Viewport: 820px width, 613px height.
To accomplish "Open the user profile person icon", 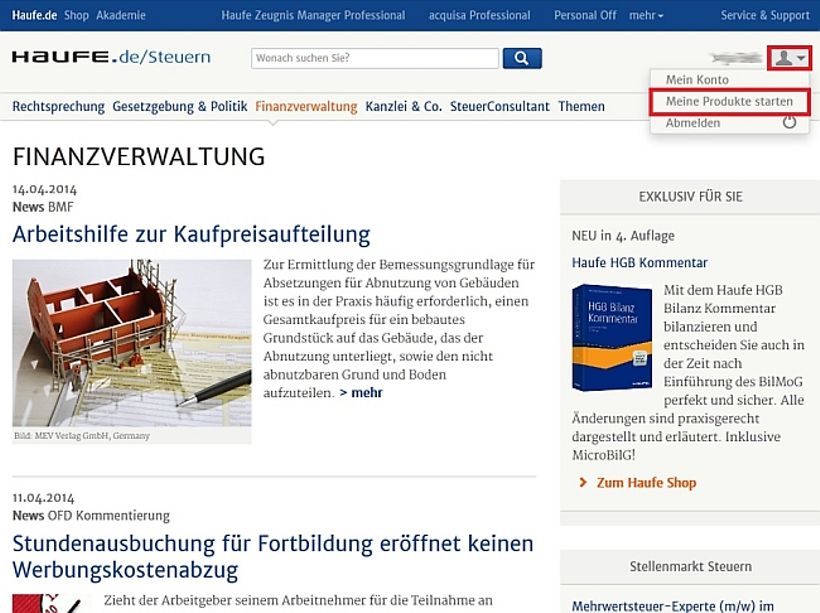I will tap(783, 58).
